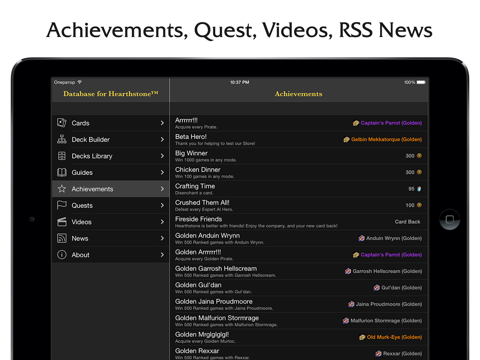Click the Achievements row chevron

[x=162, y=189]
